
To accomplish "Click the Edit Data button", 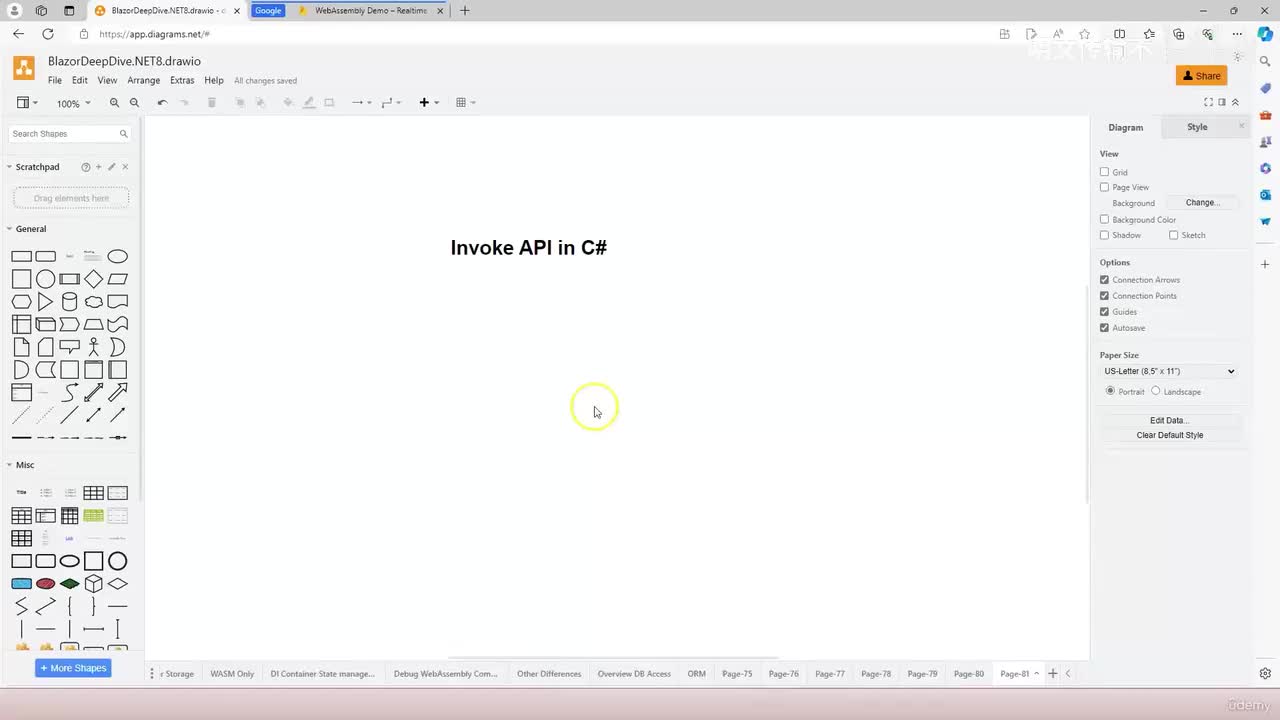I will pos(1169,420).
